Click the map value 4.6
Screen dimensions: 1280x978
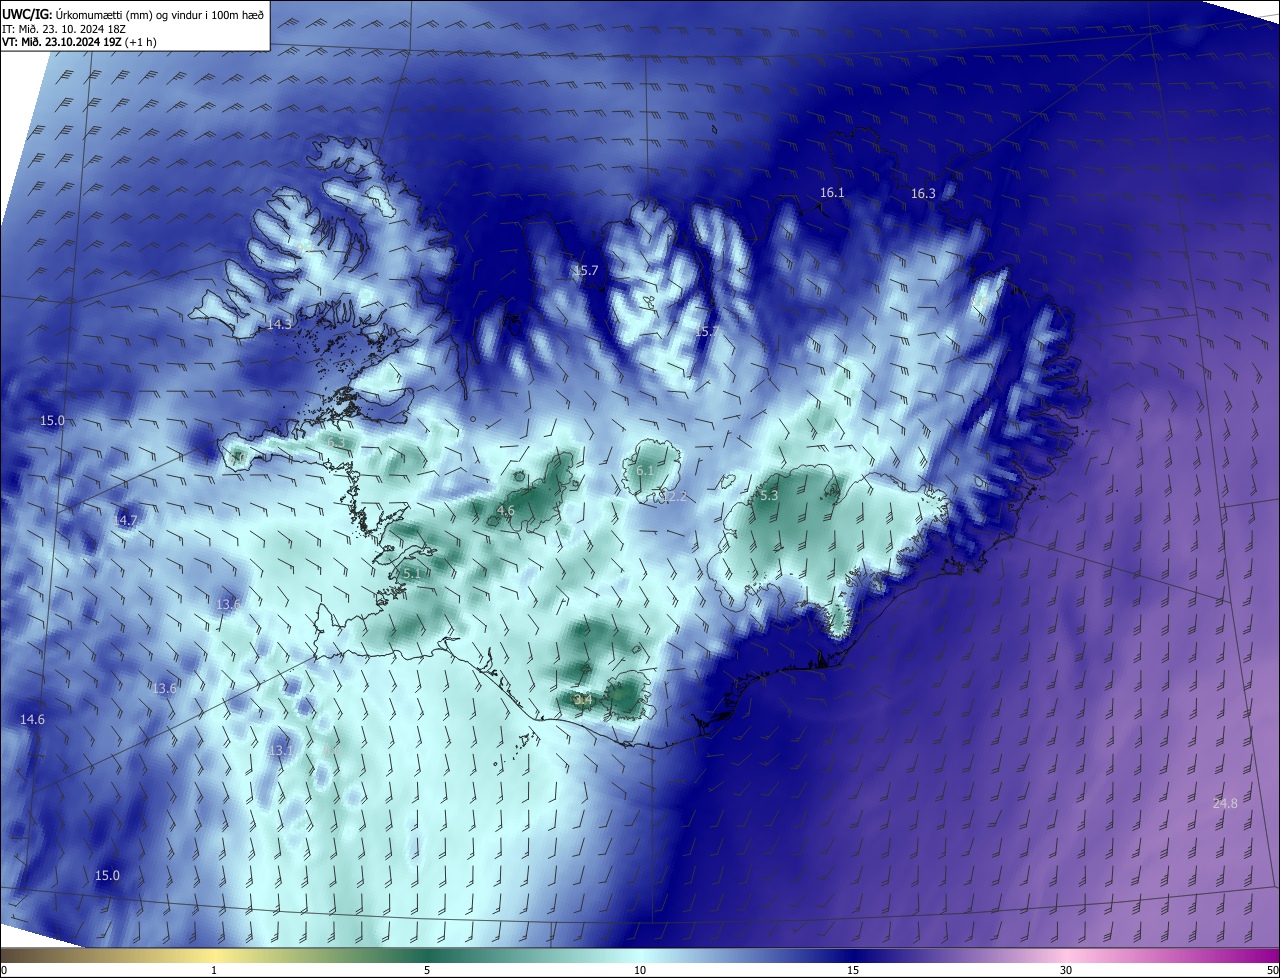(506, 511)
